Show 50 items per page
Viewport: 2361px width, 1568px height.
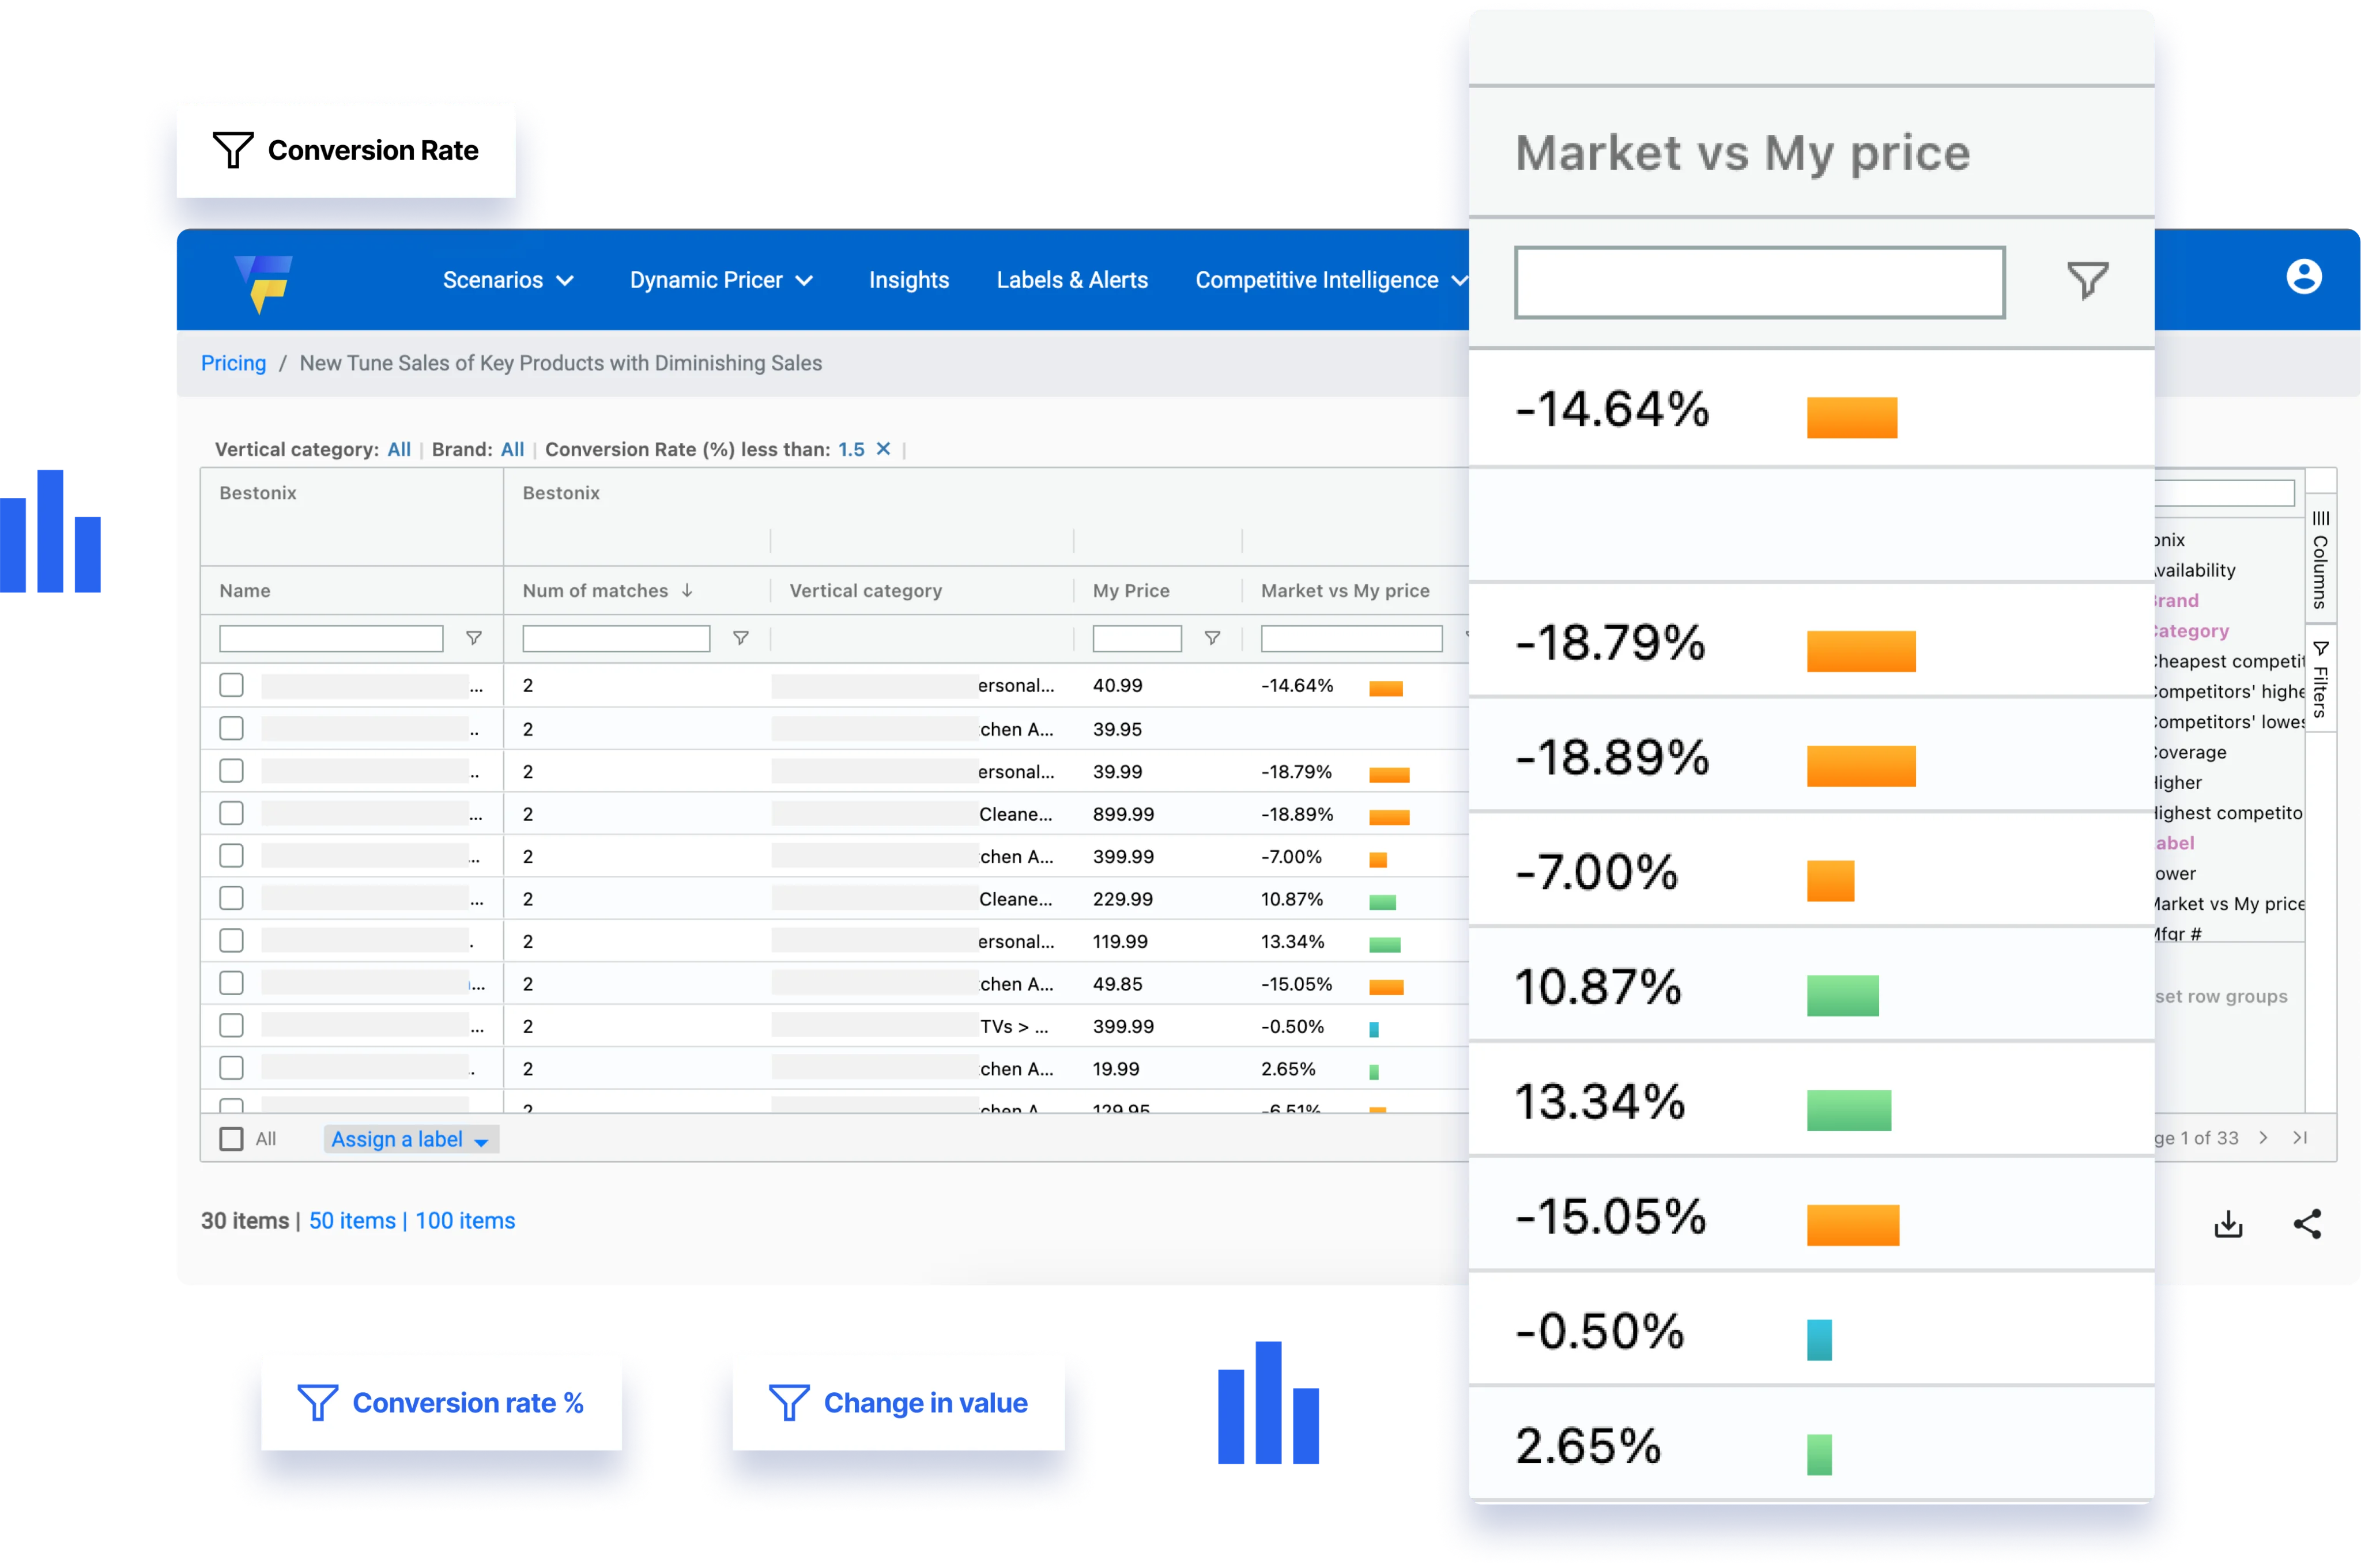pos(352,1221)
